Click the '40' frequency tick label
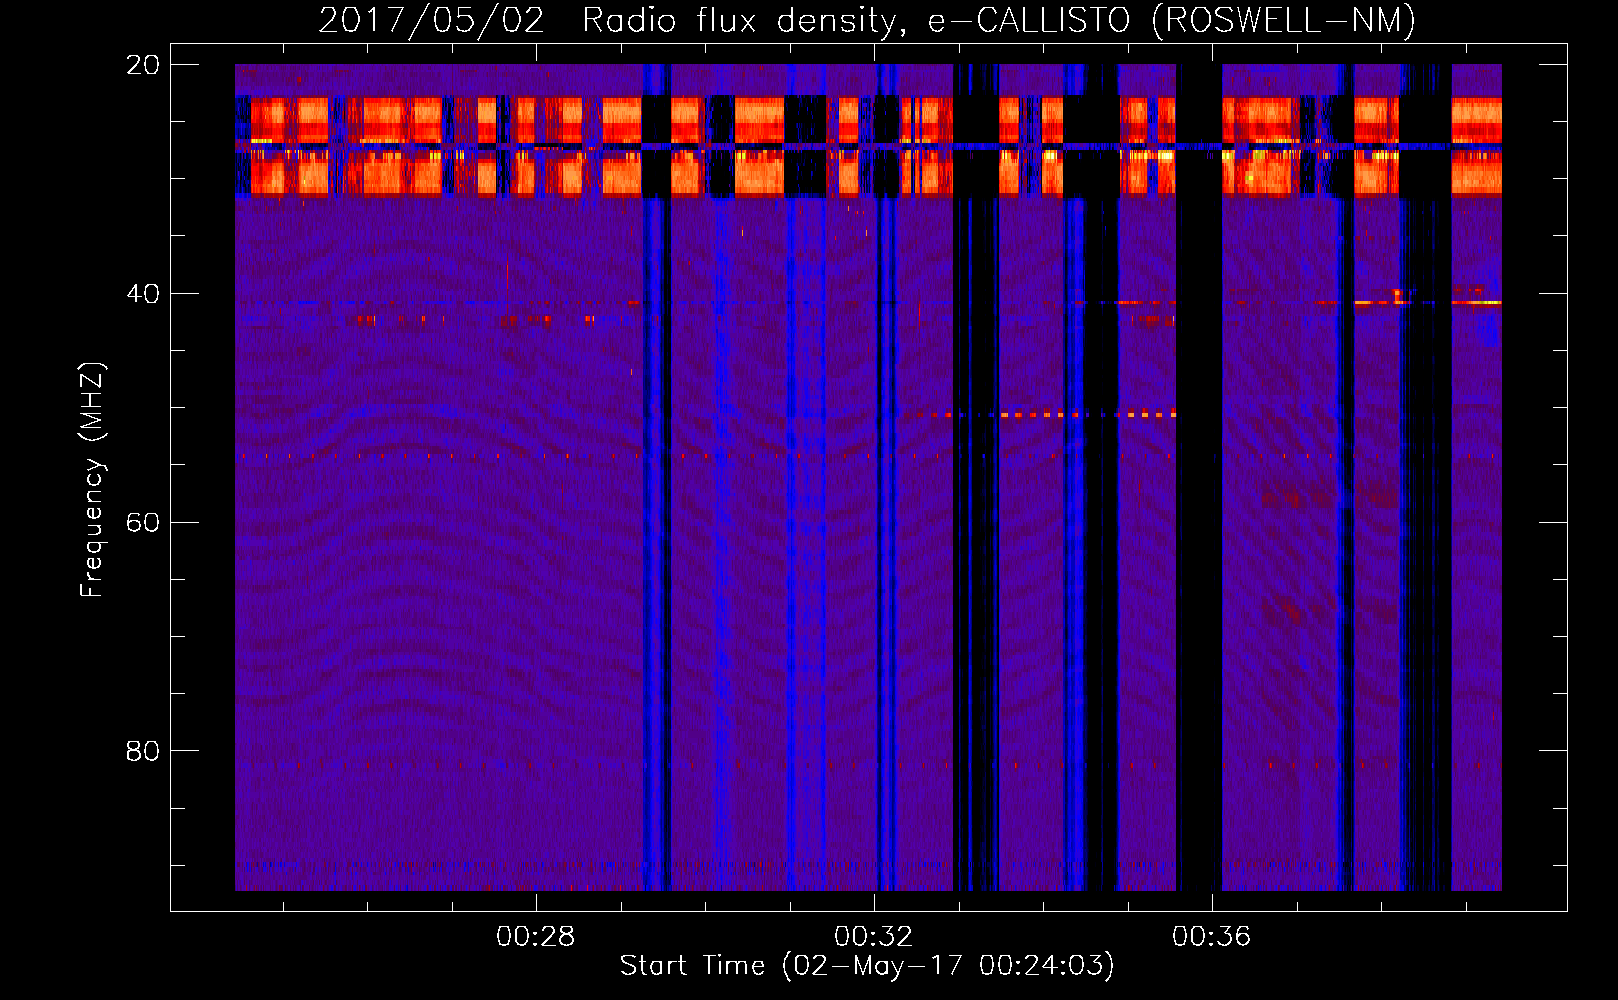This screenshot has height=1000, width=1618. 142,294
